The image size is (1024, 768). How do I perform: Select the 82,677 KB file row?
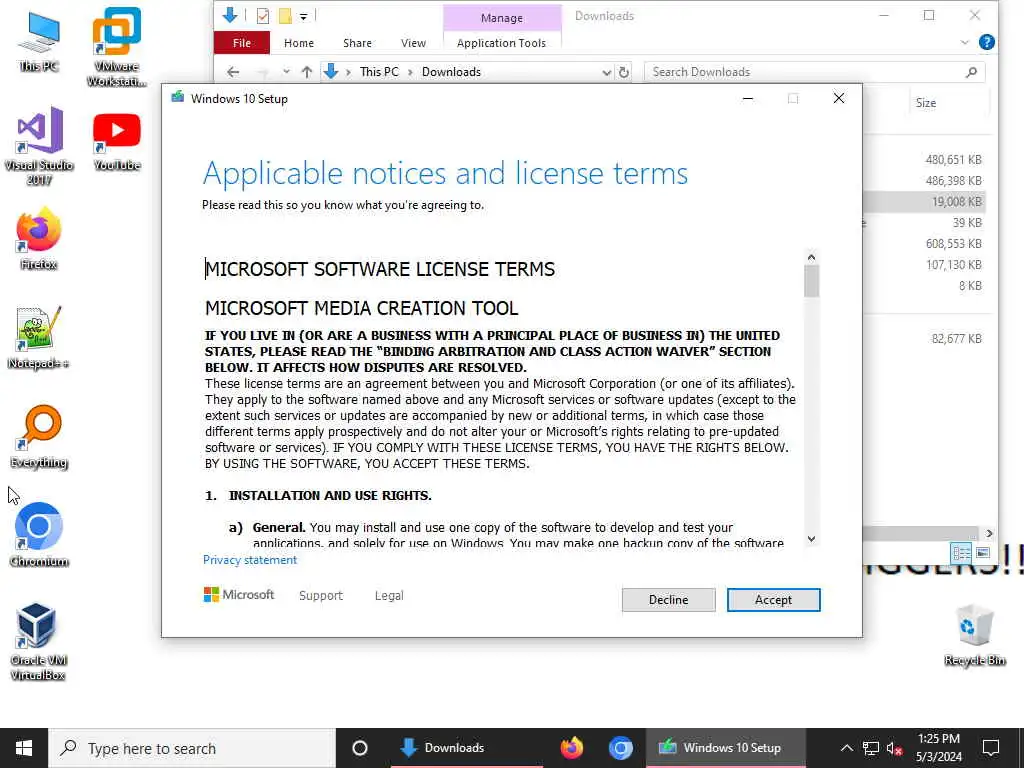[924, 338]
